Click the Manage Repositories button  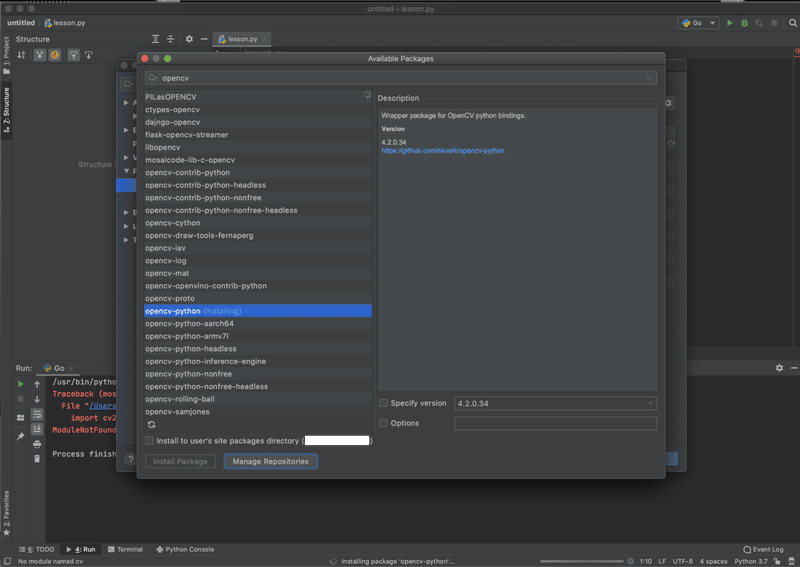[270, 461]
